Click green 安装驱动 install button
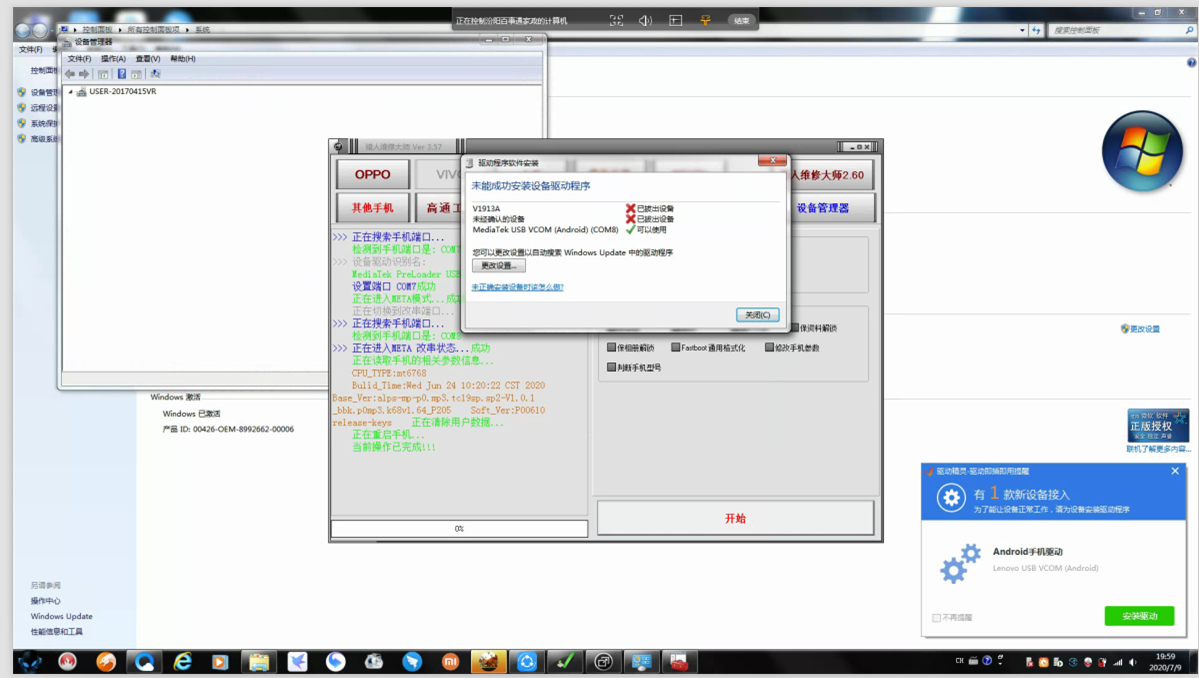Image resolution: width=1199 pixels, height=678 pixels. pos(1139,616)
